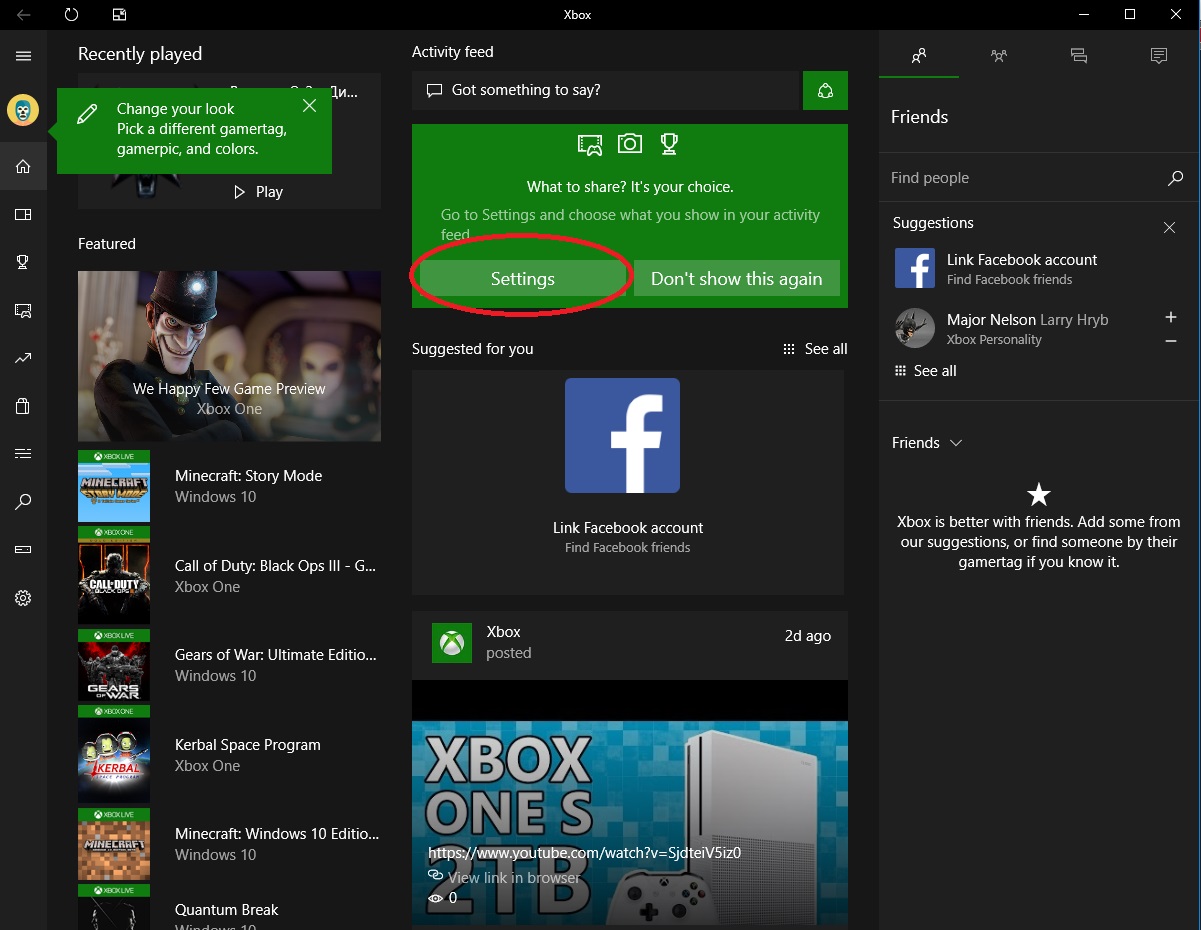
Task: Click the share post icon button
Action: 825,90
